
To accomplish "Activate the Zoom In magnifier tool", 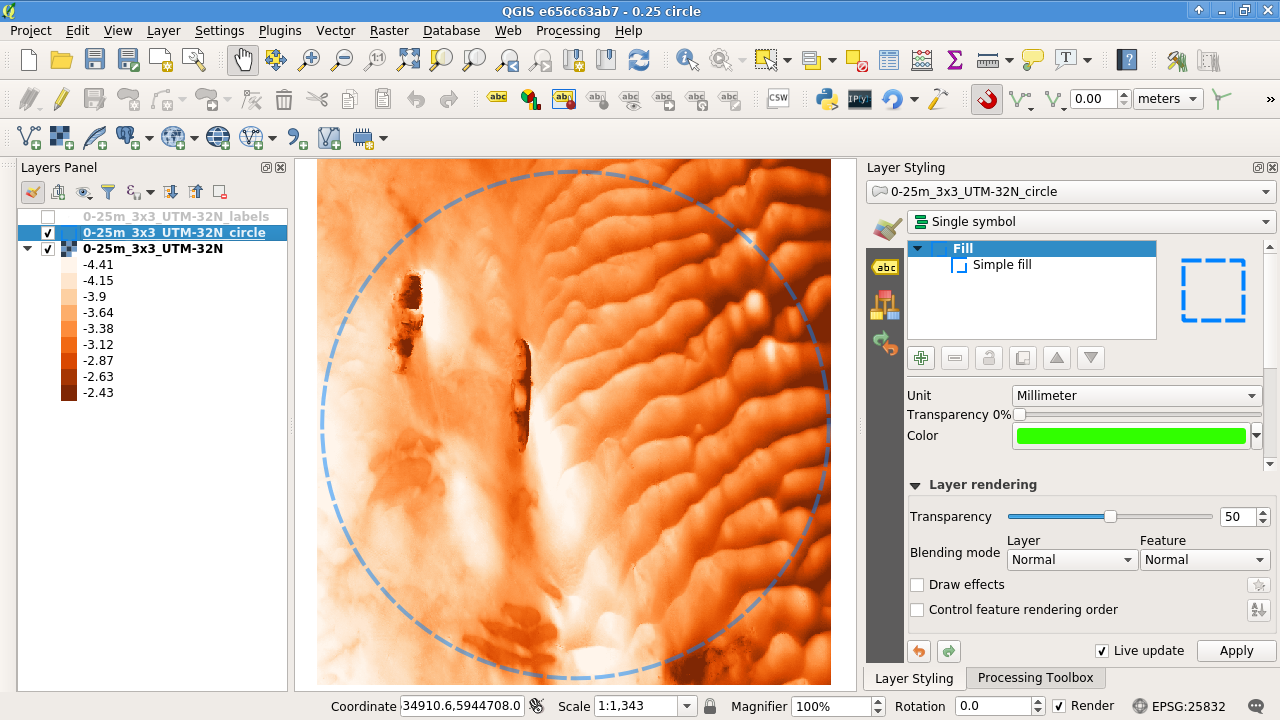I will (309, 60).
